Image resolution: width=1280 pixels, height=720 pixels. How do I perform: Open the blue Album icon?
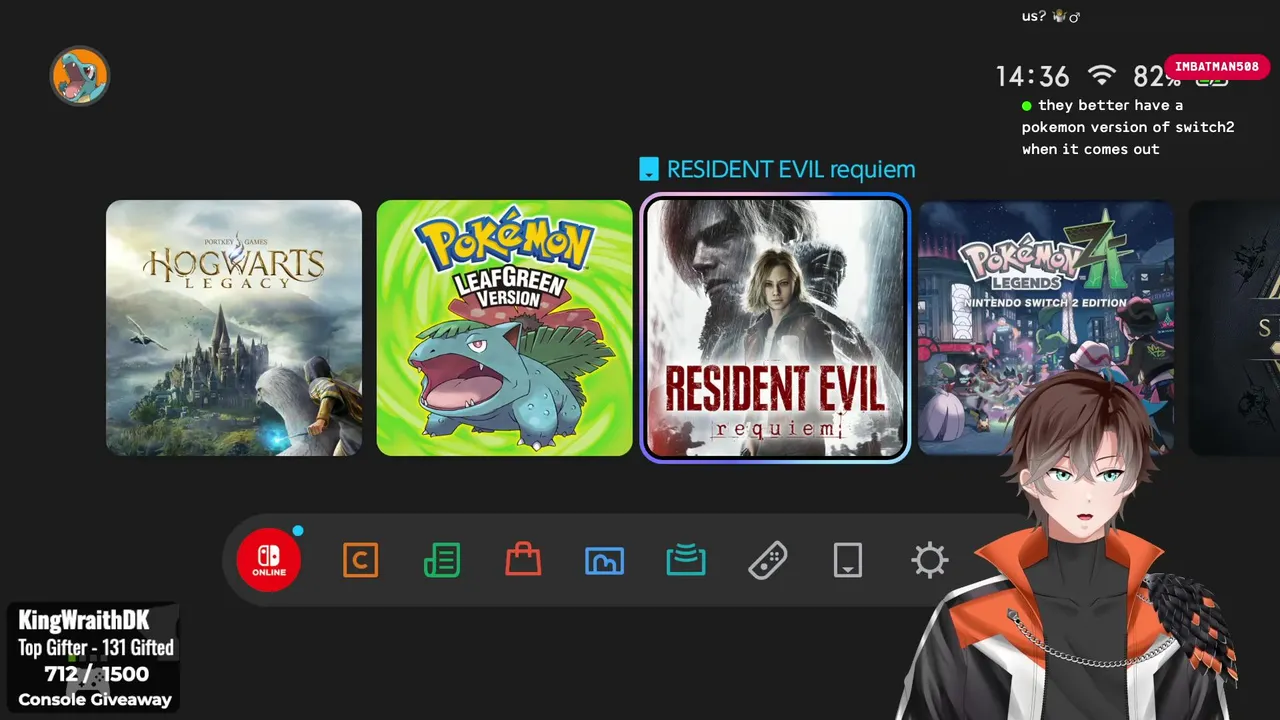point(604,560)
